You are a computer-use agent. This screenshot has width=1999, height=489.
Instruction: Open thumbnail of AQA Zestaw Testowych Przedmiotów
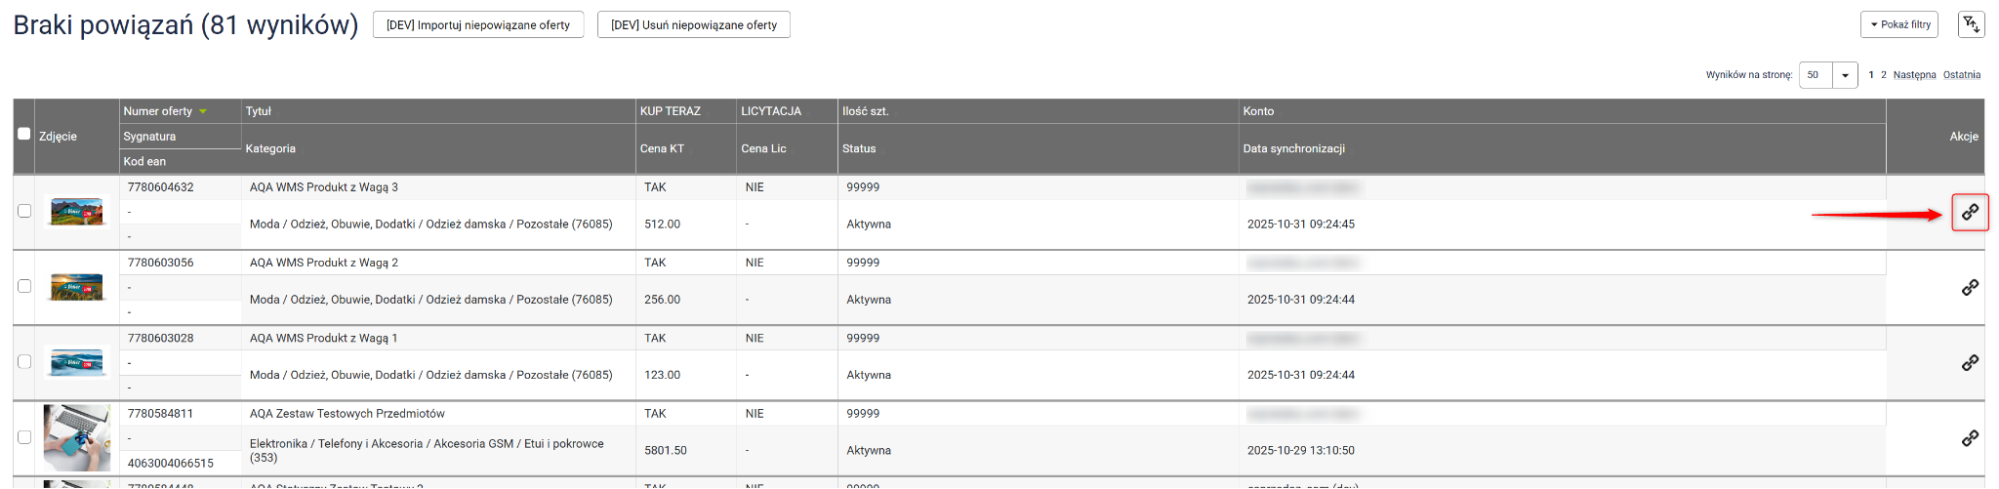point(77,437)
